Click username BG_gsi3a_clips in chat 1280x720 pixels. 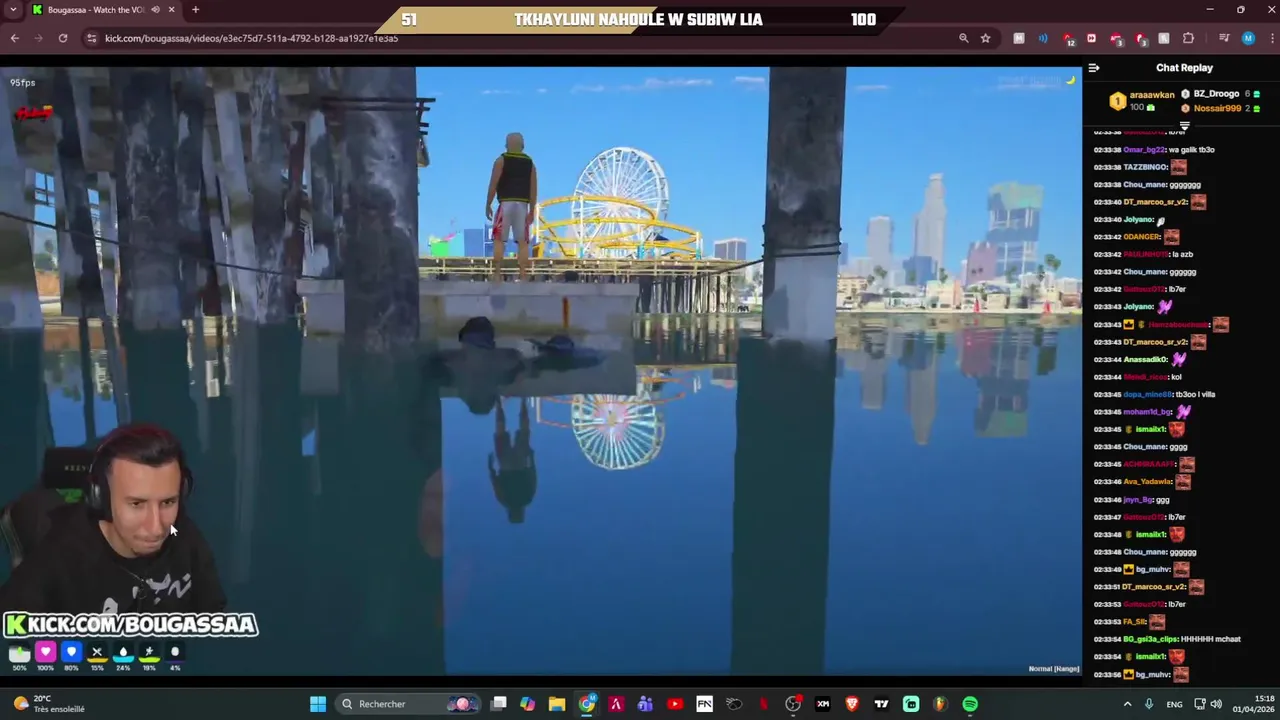click(x=1150, y=639)
